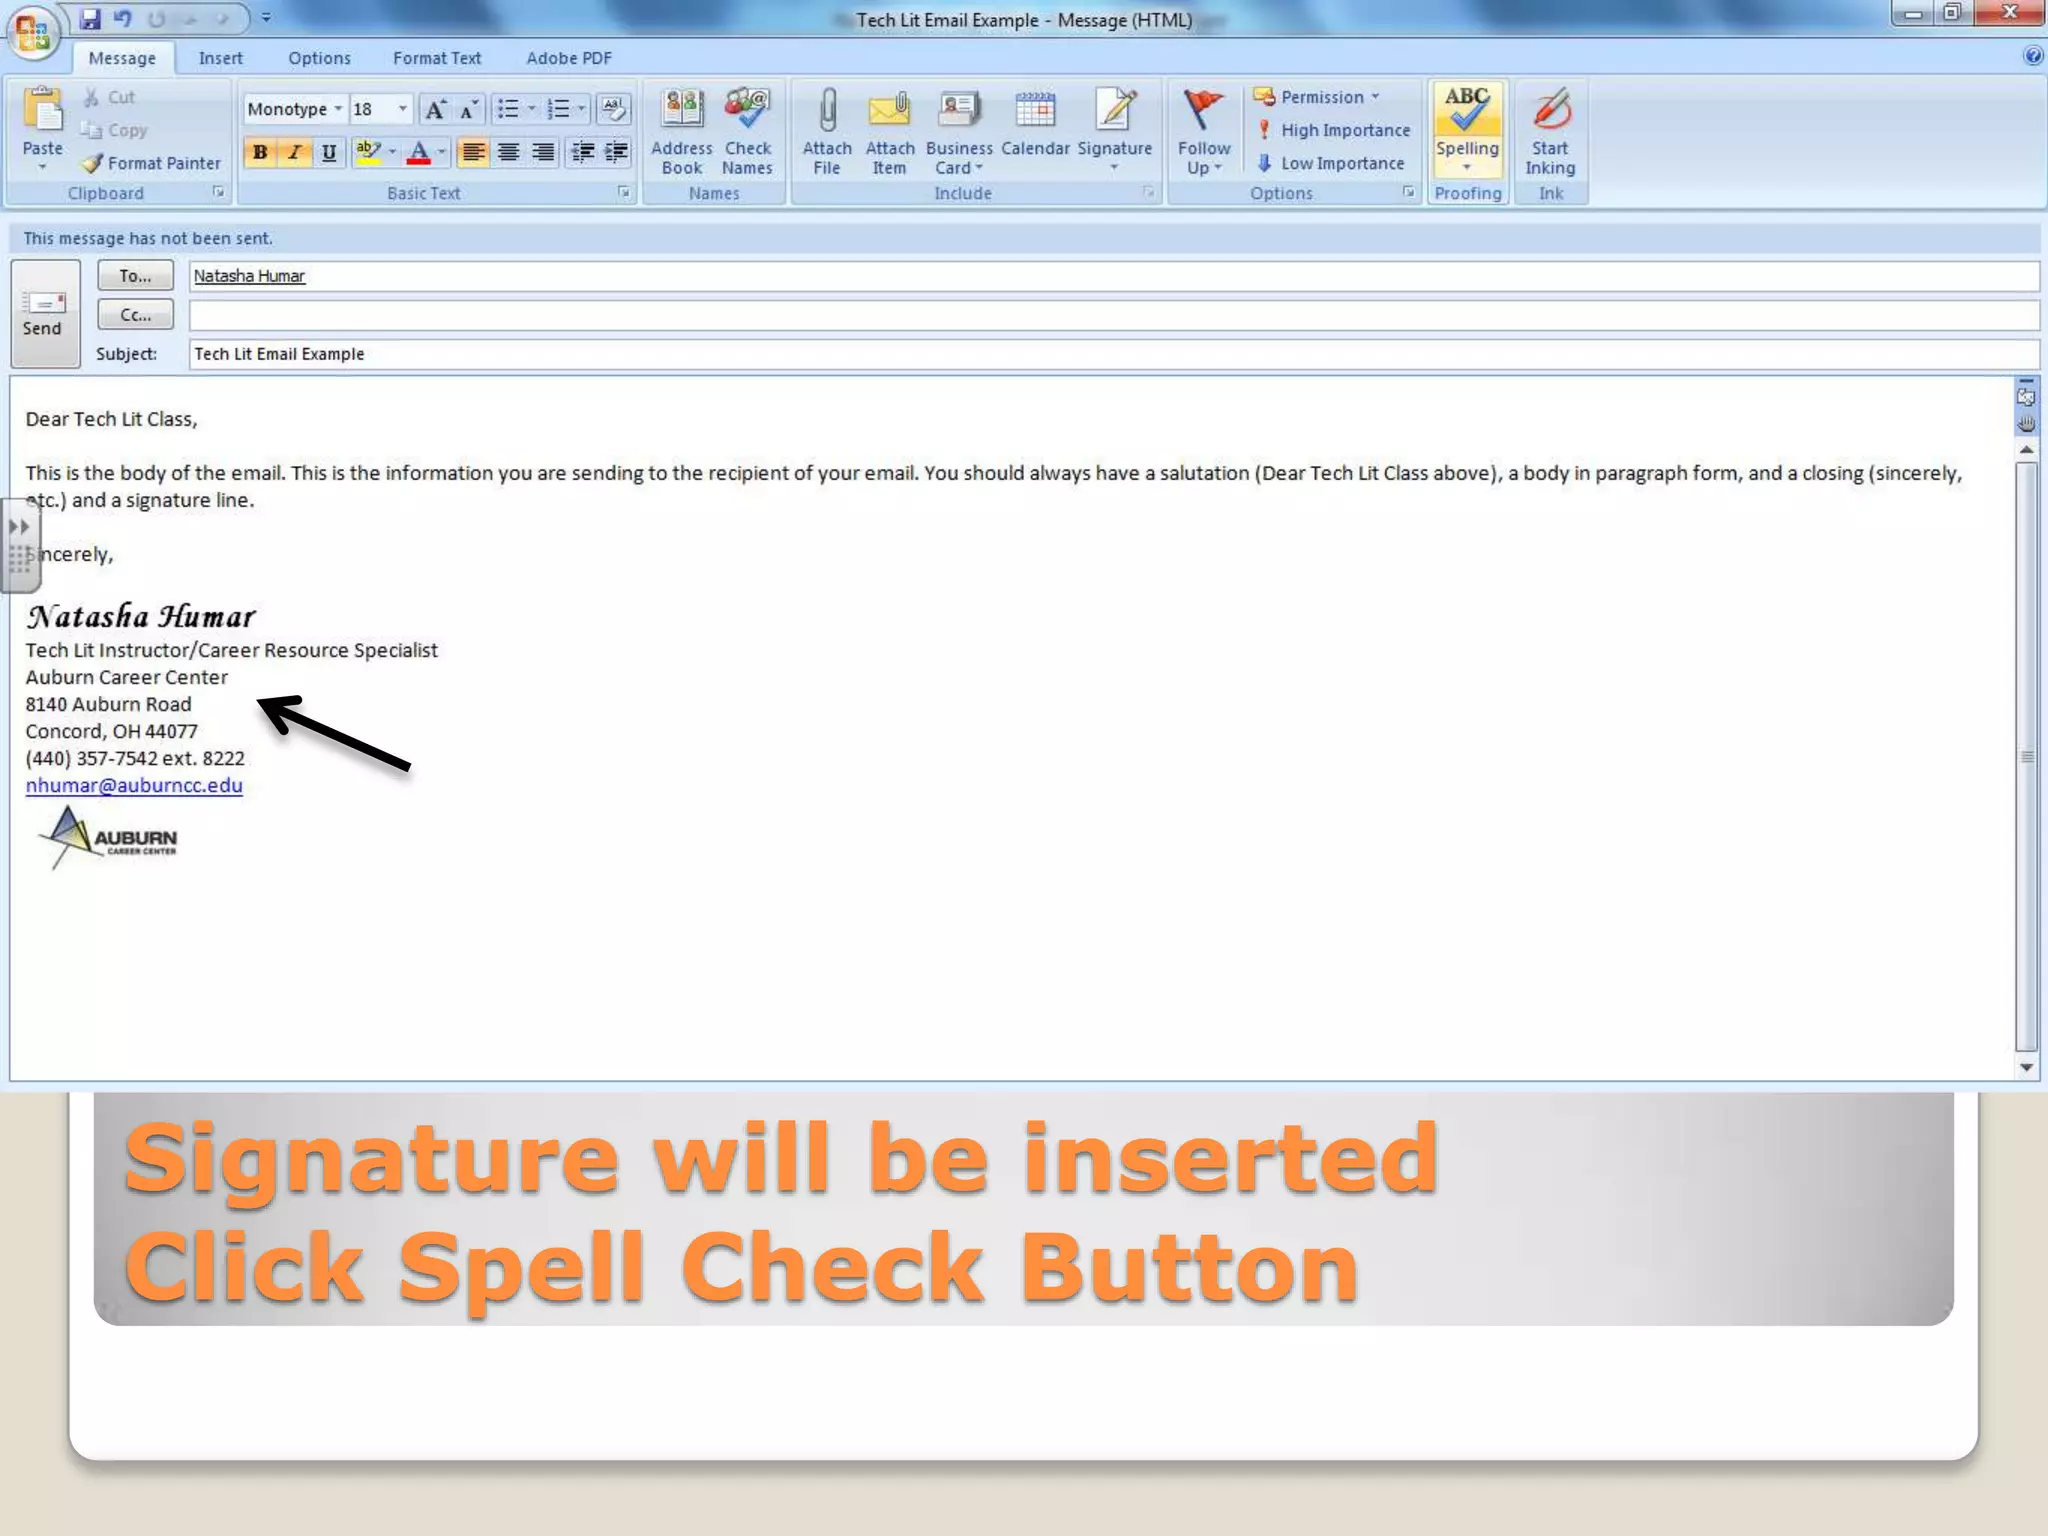The height and width of the screenshot is (1536, 2048).
Task: Launch Basic Text dialog expander
Action: pyautogui.click(x=623, y=192)
